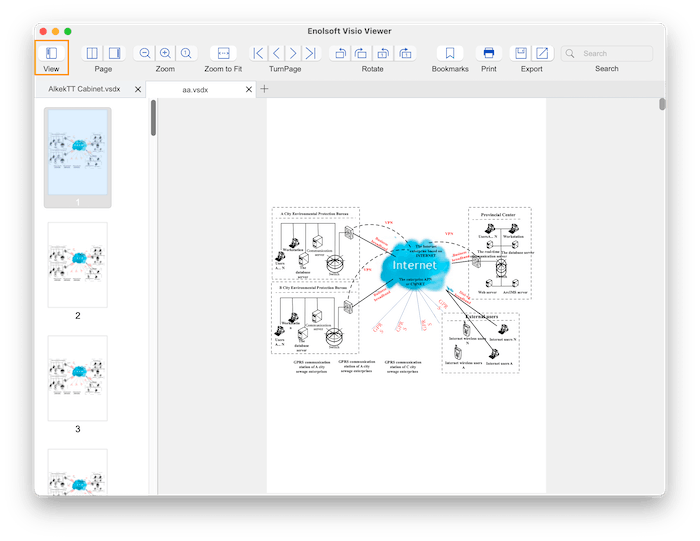
Task: Click the zoom in magnifier icon
Action: point(165,53)
